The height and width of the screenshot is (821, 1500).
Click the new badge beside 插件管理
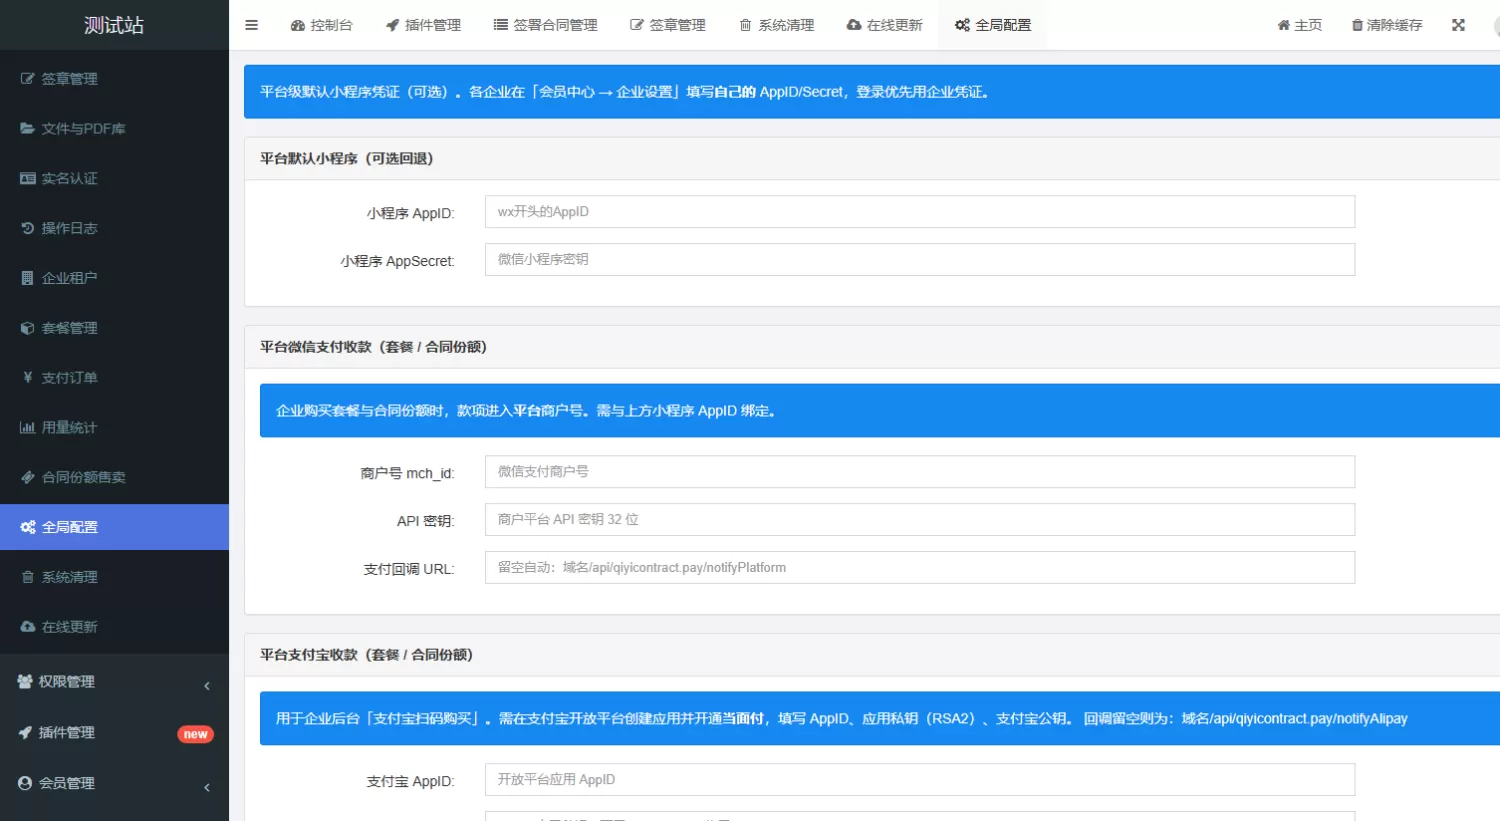click(195, 734)
